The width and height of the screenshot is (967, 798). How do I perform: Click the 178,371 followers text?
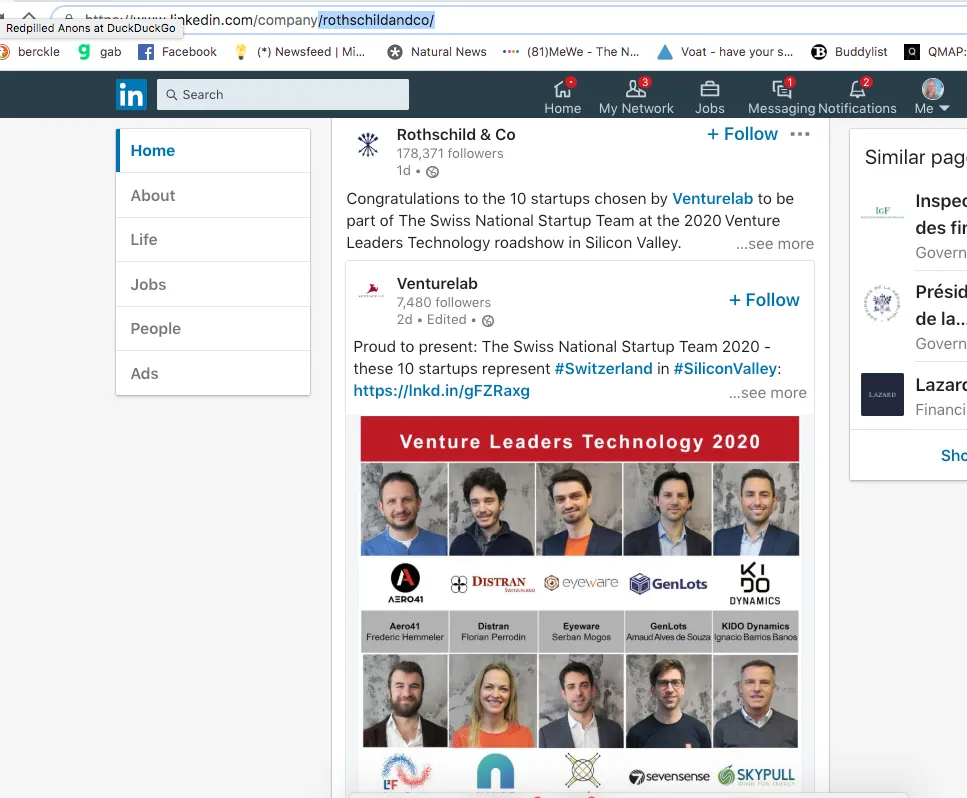[450, 154]
